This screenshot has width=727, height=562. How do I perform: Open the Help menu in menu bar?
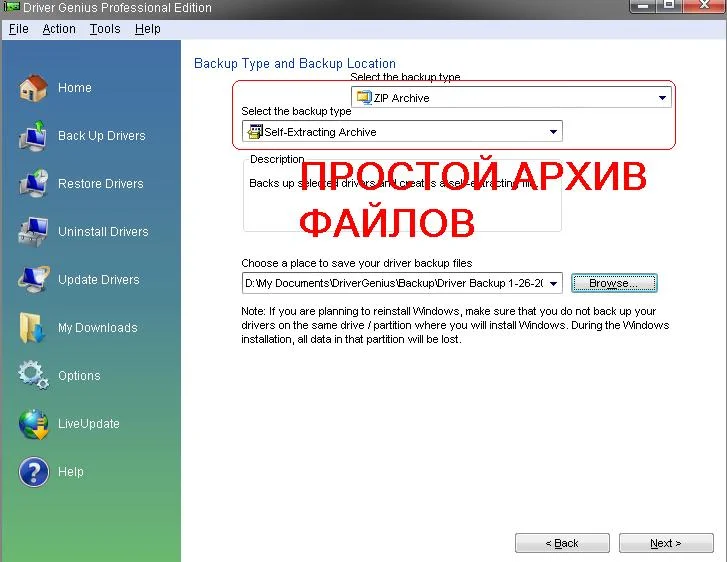[147, 29]
